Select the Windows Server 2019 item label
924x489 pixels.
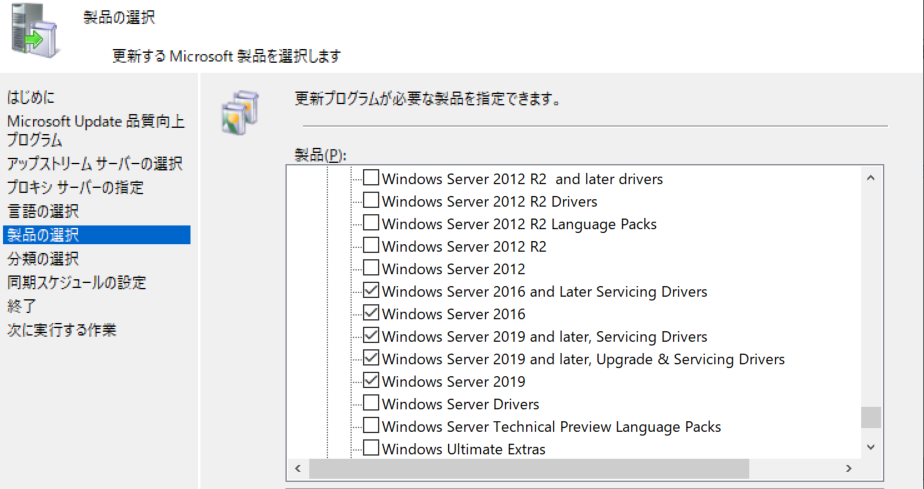[x=453, y=382]
